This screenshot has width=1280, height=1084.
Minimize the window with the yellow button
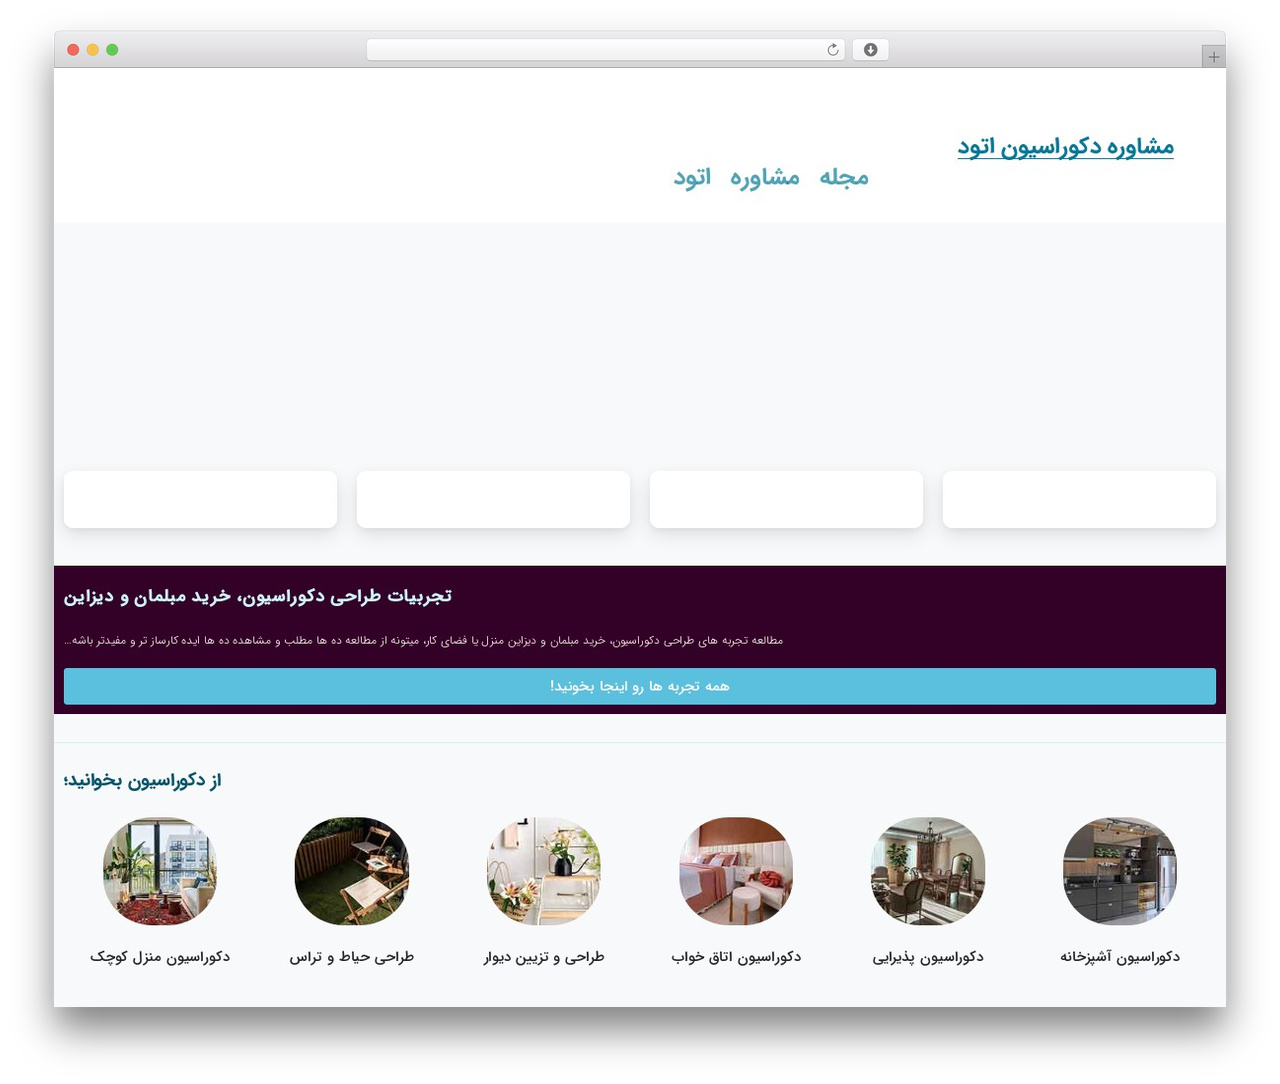click(92, 50)
